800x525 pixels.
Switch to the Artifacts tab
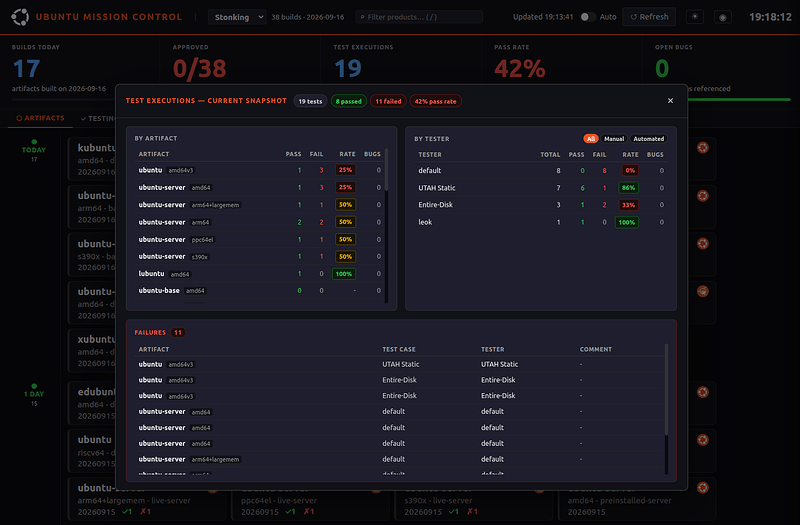(x=40, y=118)
